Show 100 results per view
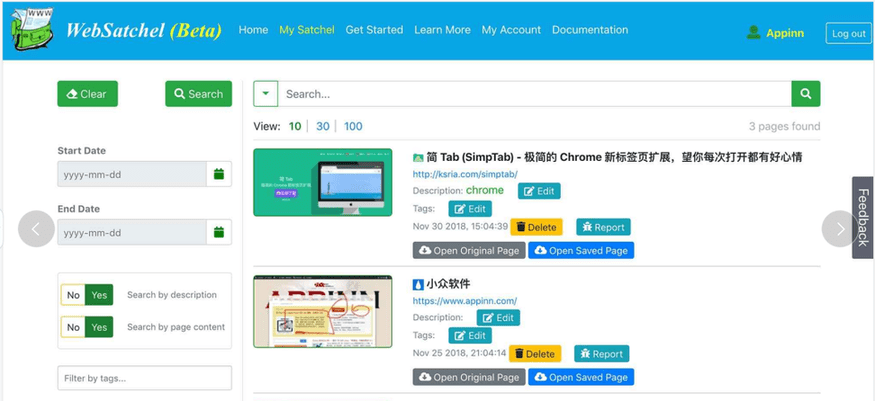875x401 pixels. (x=353, y=126)
